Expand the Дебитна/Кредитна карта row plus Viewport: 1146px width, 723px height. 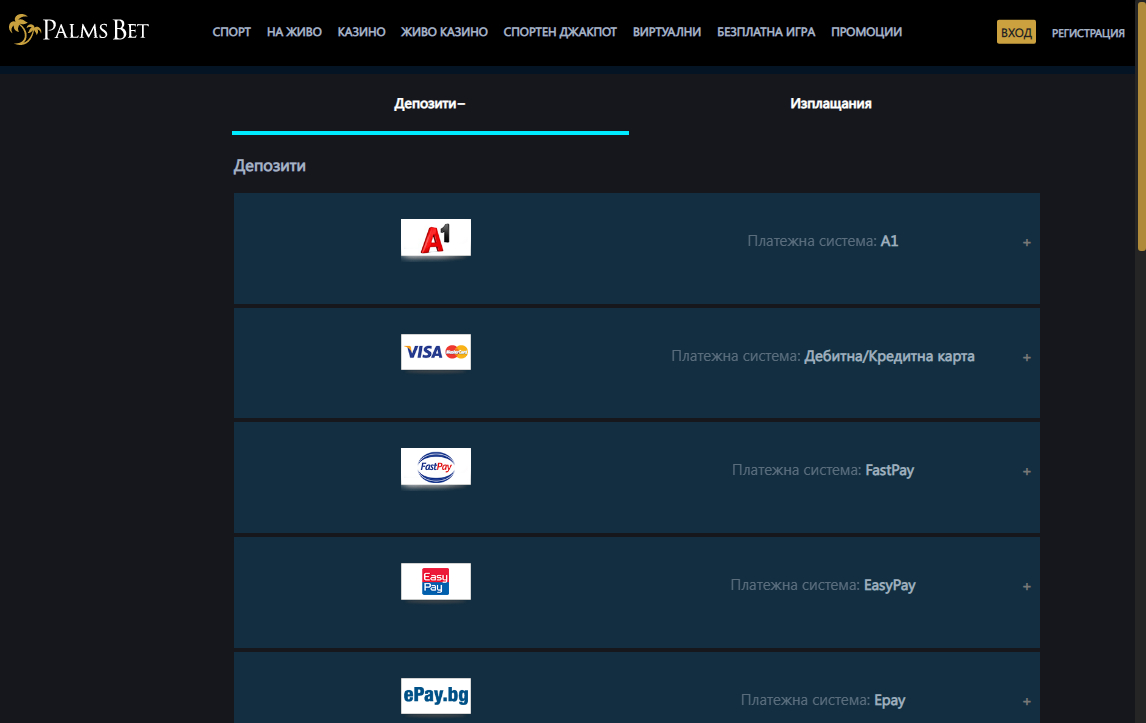click(x=1027, y=357)
